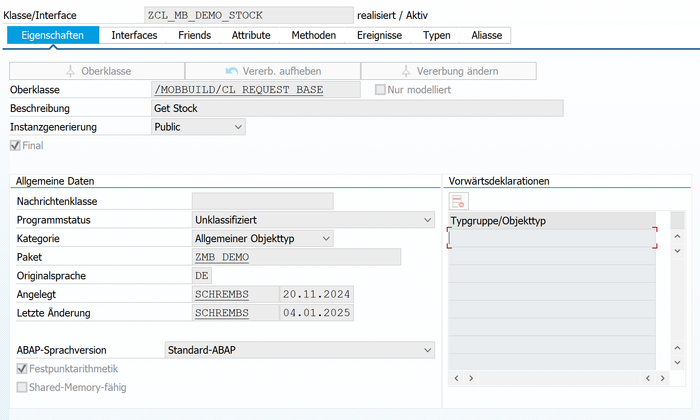Click the Vererb. aufheben undo button
Image resolution: width=700 pixels, height=420 pixels.
tap(272, 71)
